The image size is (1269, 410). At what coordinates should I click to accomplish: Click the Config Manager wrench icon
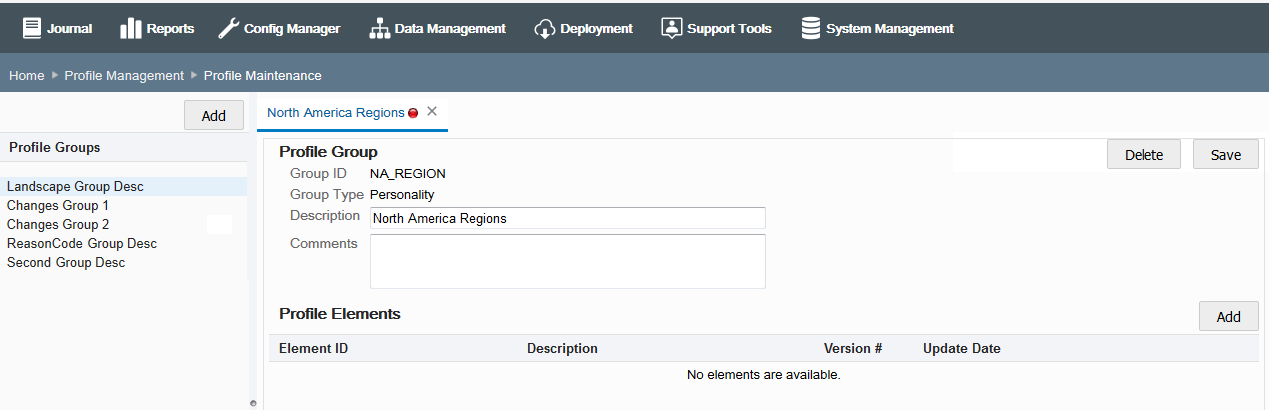click(228, 28)
